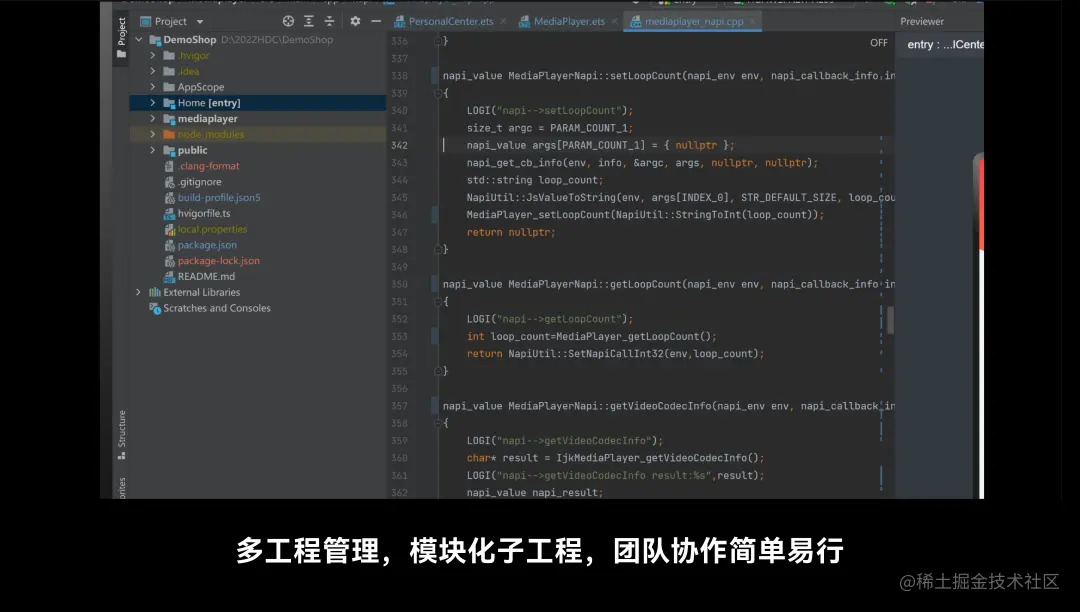Switch to MediaPlayer.ets editor tab
Image resolution: width=1080 pixels, height=612 pixels.
tap(569, 21)
